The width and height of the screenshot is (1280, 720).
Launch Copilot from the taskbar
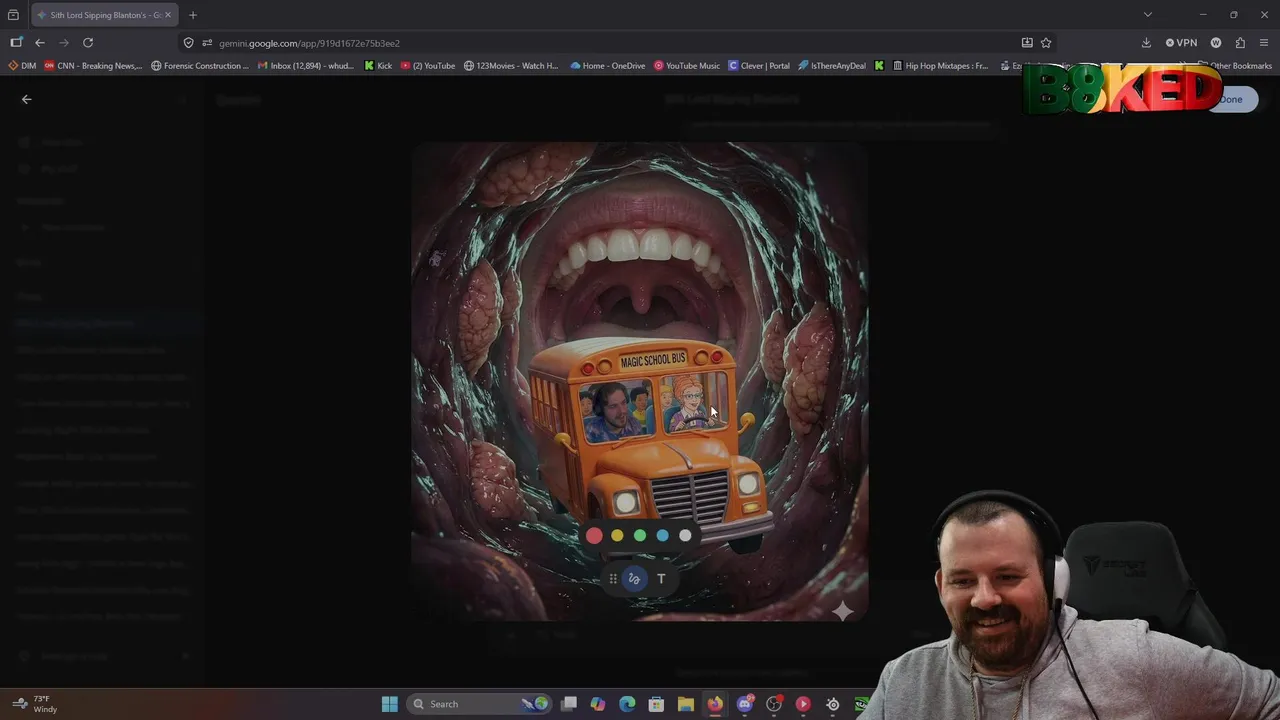pyautogui.click(x=598, y=704)
